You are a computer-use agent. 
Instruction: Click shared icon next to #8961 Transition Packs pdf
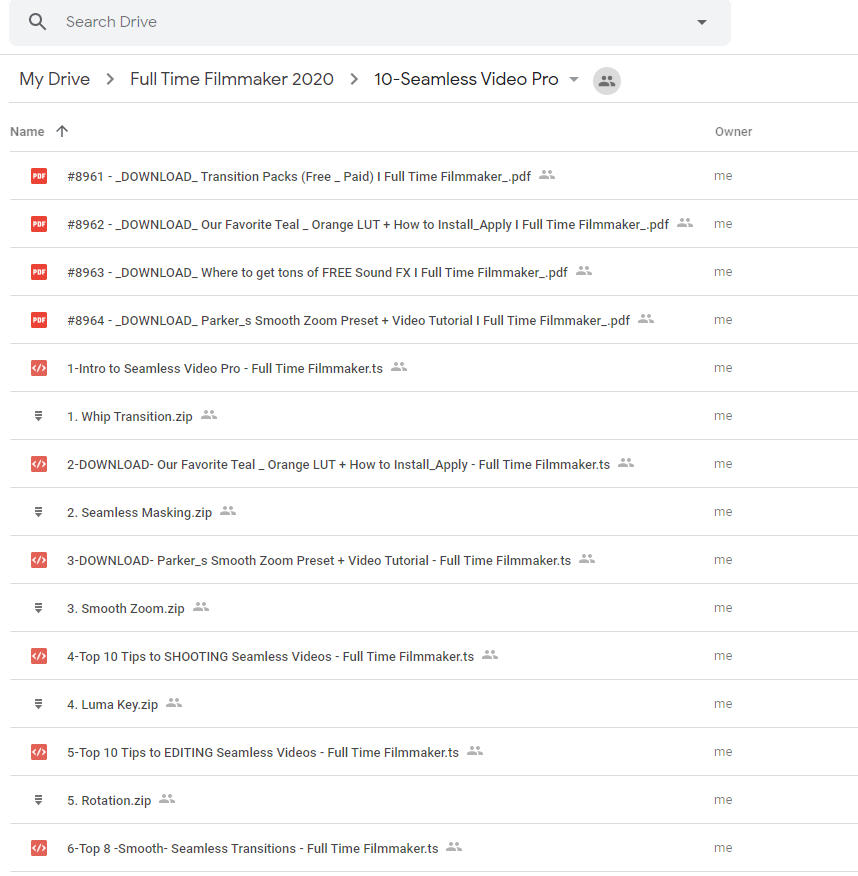(x=547, y=175)
